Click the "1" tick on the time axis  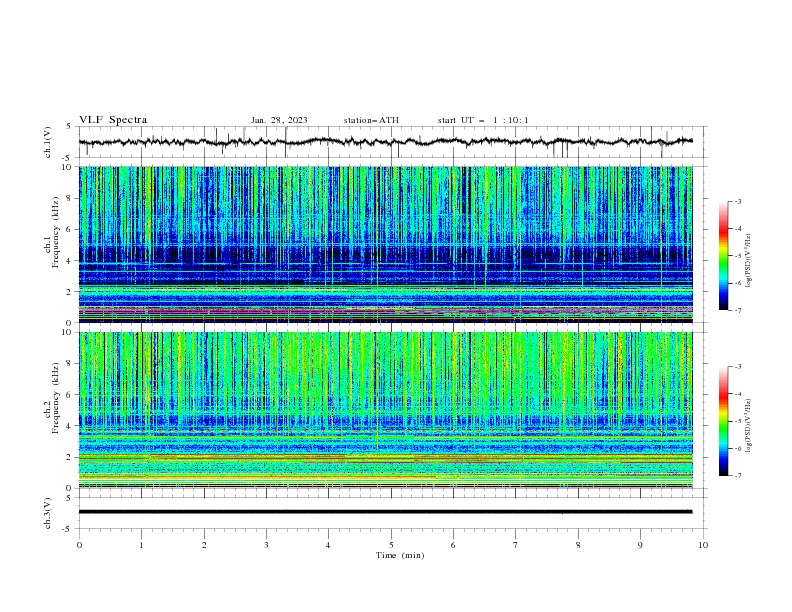[141, 545]
